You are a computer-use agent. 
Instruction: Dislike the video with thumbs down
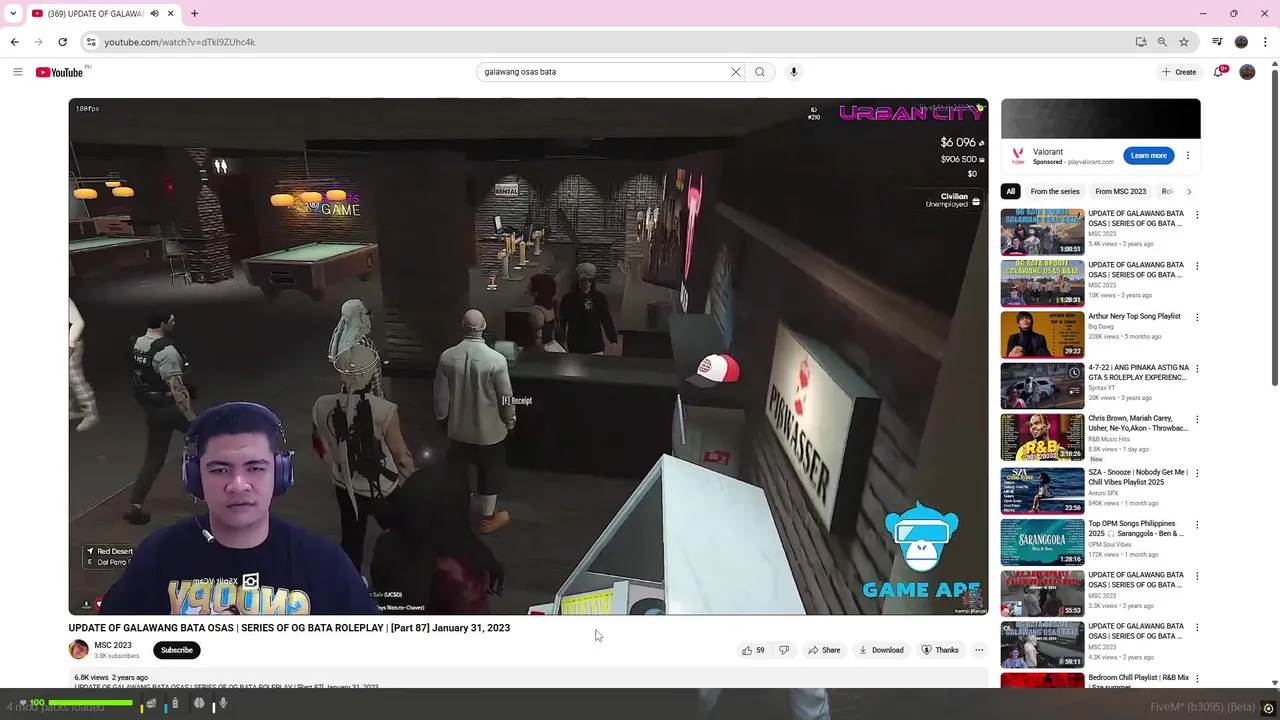(784, 650)
